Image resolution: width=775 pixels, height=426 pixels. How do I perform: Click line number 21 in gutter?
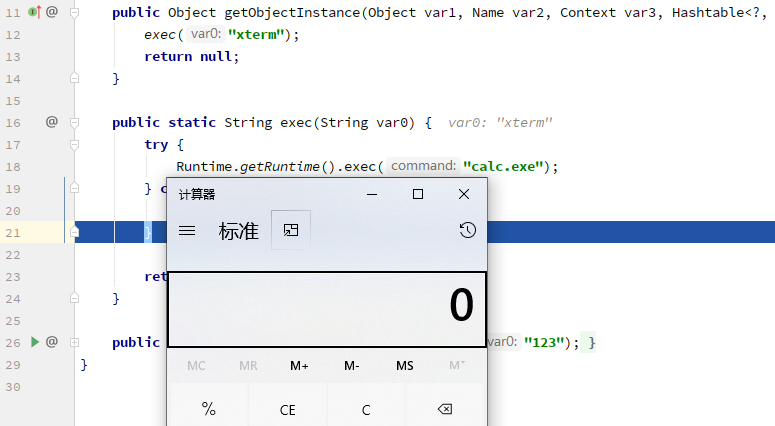tap(13, 233)
